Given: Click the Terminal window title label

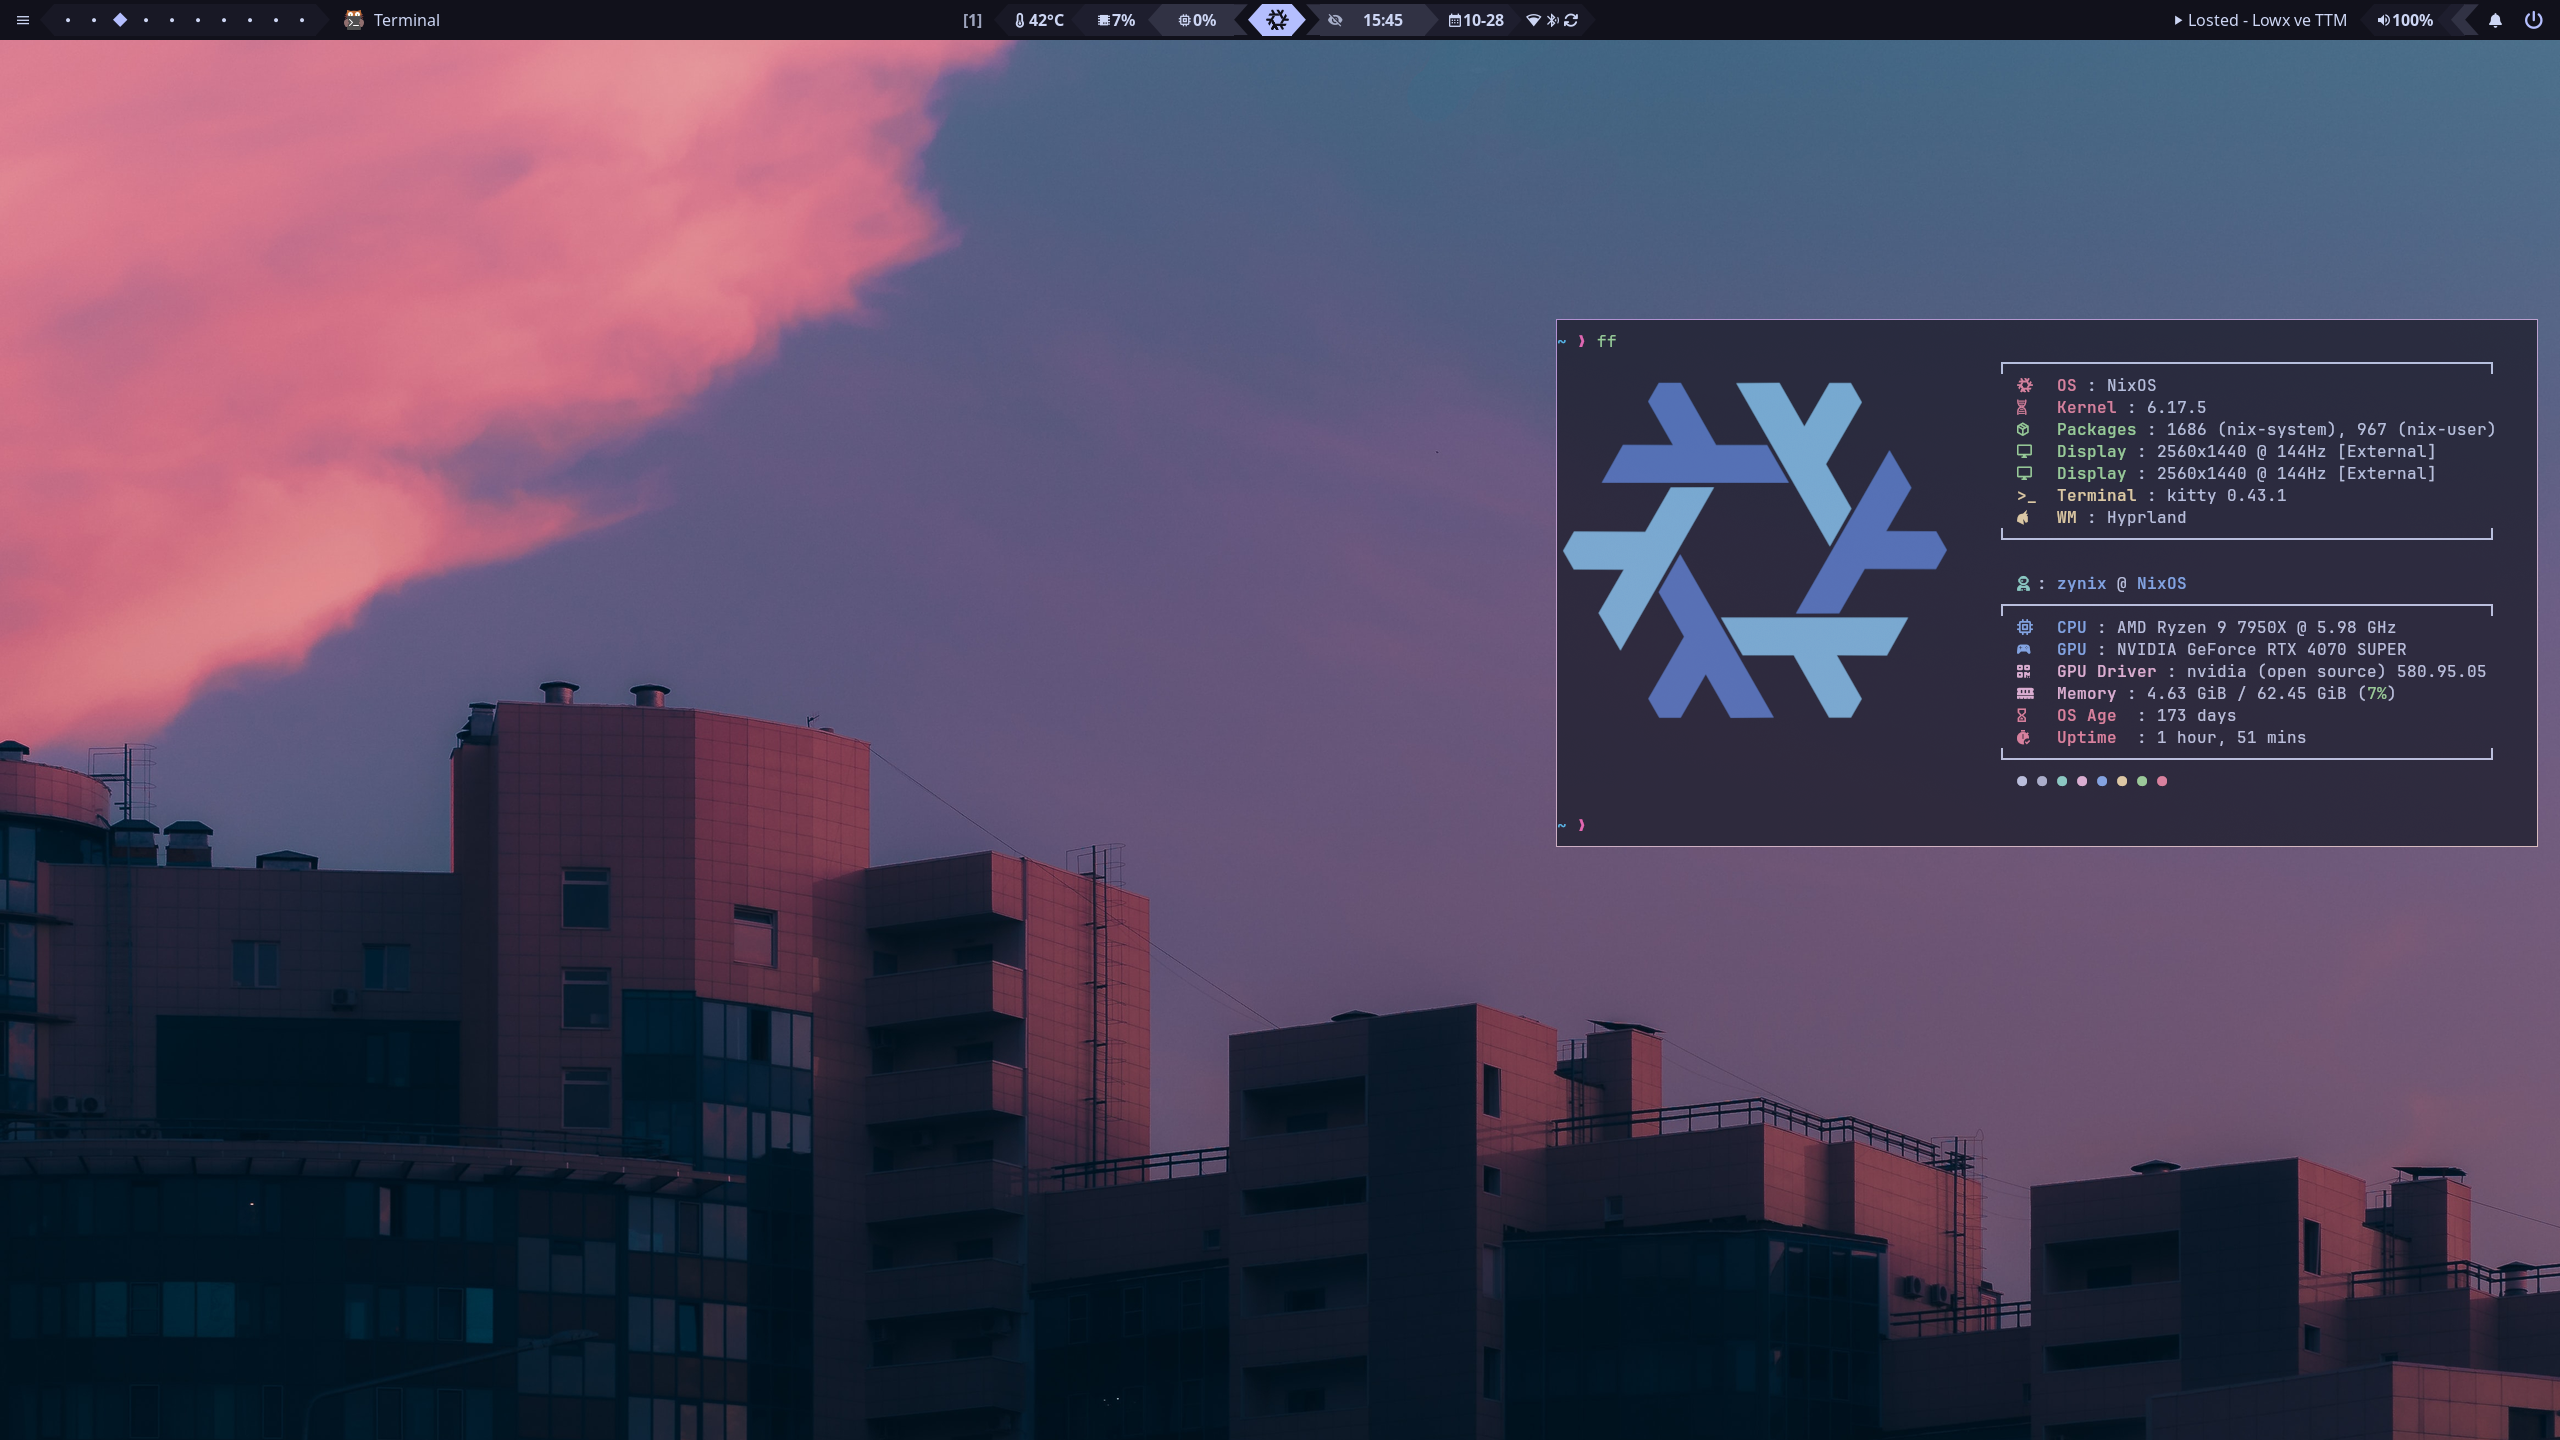Looking at the screenshot, I should click(406, 20).
